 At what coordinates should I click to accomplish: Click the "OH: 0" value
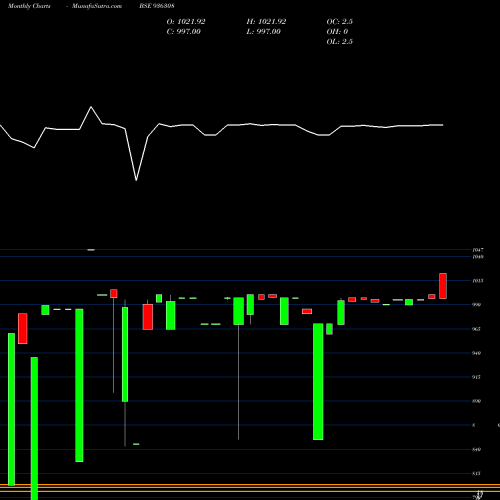(337, 32)
